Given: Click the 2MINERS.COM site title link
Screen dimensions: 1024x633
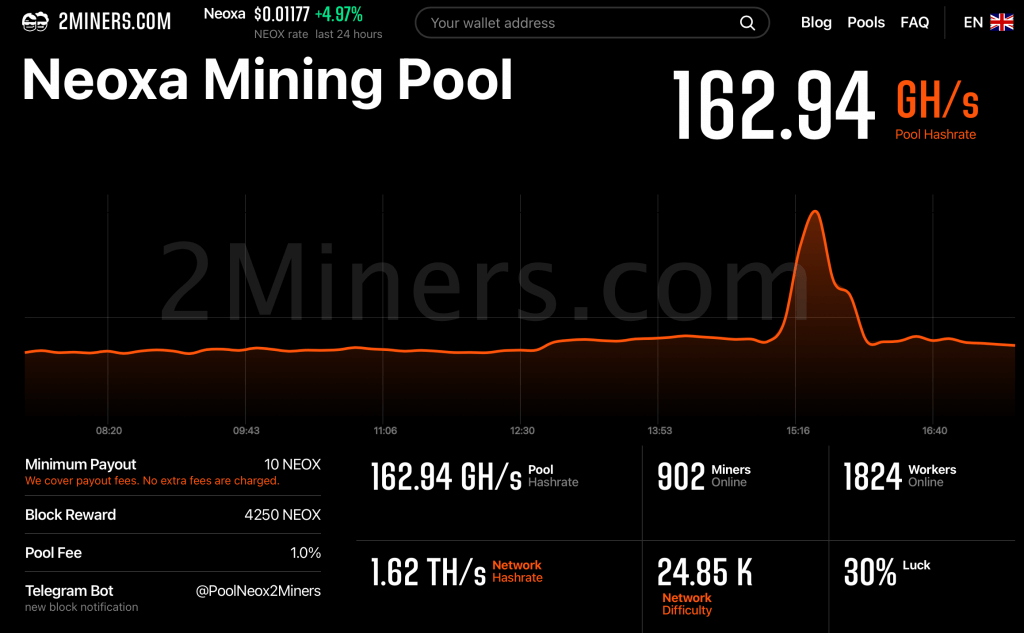Looking at the screenshot, I should click(x=113, y=20).
